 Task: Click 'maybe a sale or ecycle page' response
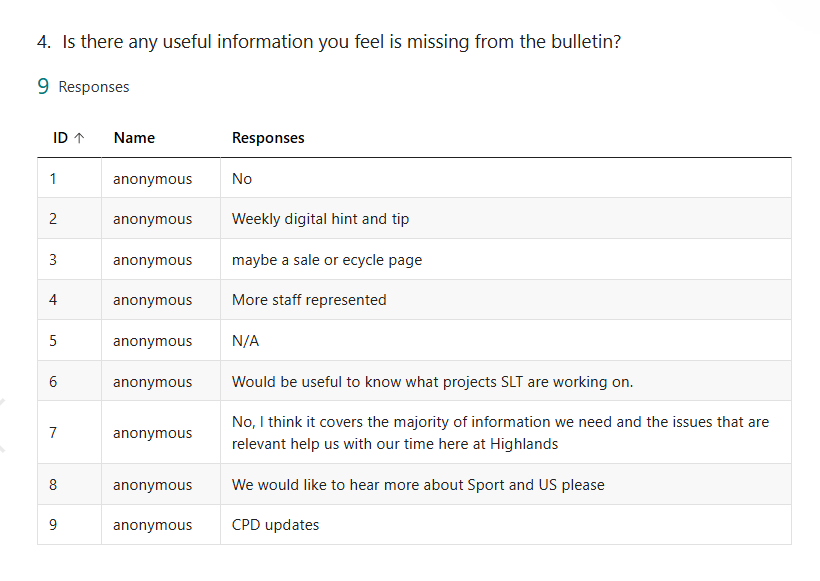pos(327,260)
